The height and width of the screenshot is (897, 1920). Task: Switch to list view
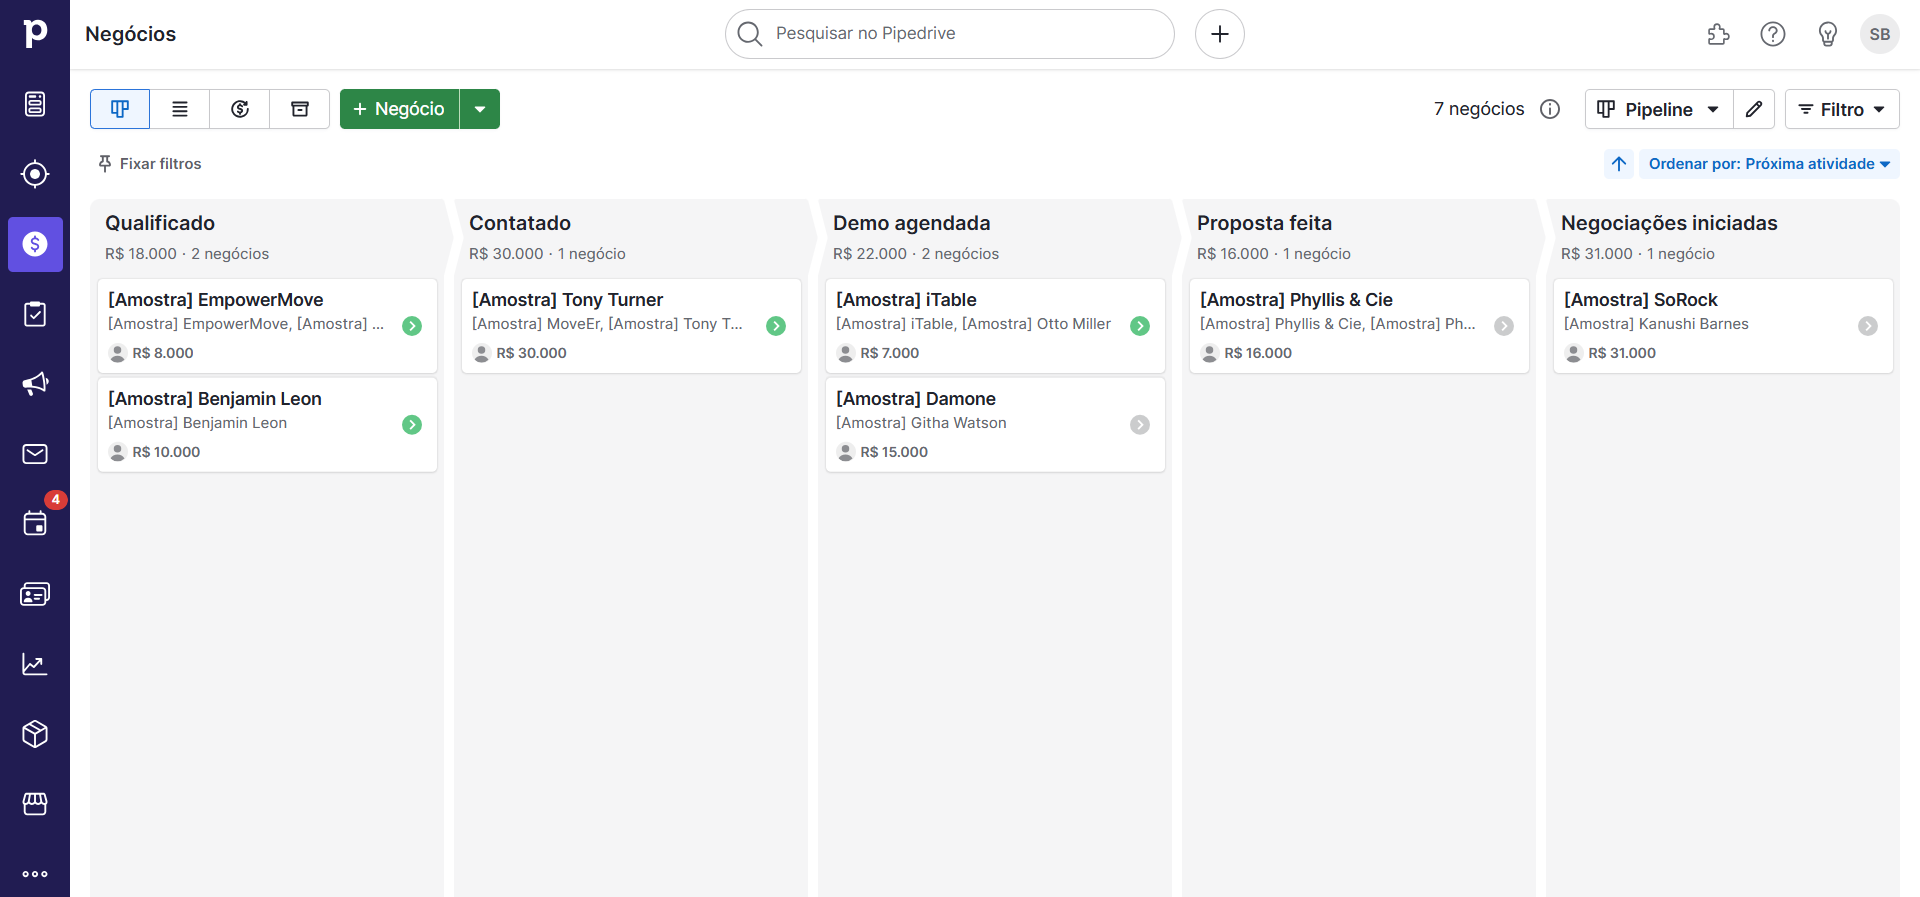coord(180,109)
